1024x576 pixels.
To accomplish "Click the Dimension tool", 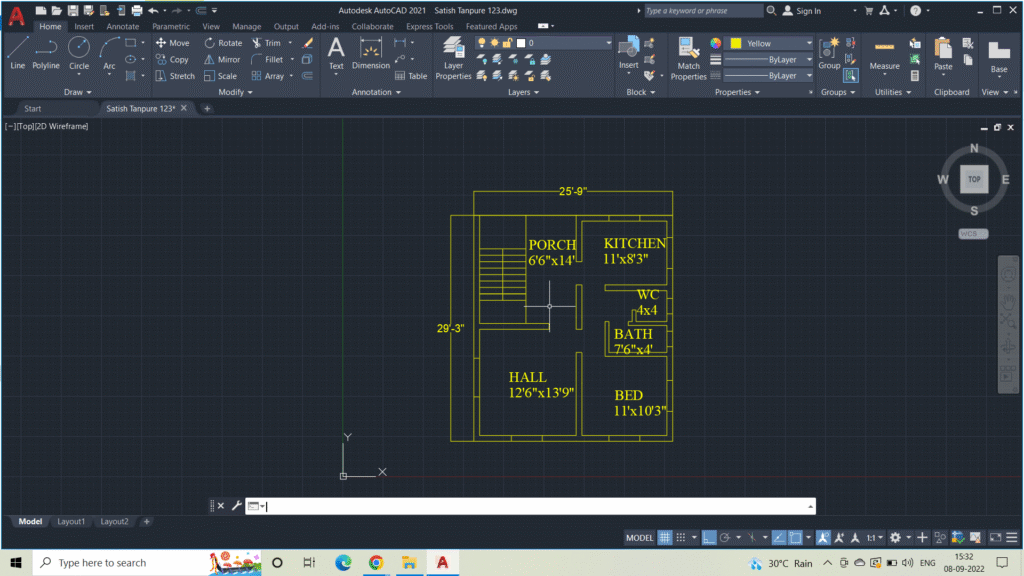I will point(370,53).
